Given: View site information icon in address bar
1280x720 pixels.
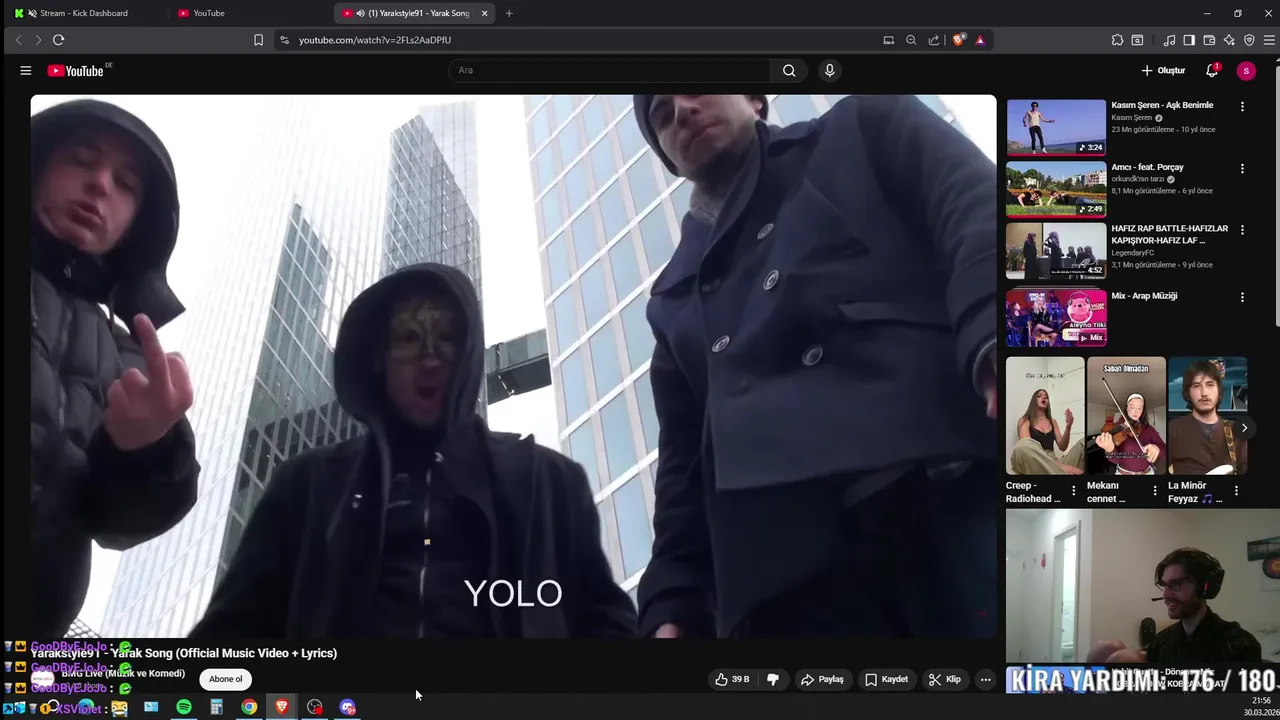Looking at the screenshot, I should click(x=284, y=40).
